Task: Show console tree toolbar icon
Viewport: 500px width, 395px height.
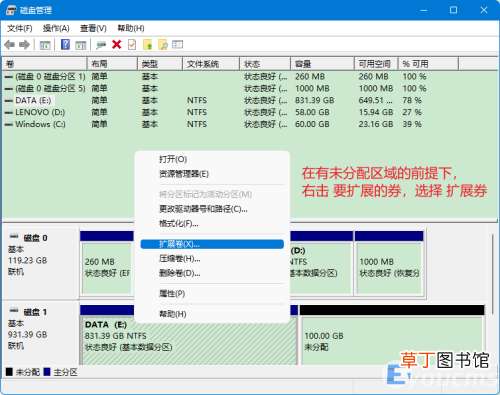Action: 45,45
